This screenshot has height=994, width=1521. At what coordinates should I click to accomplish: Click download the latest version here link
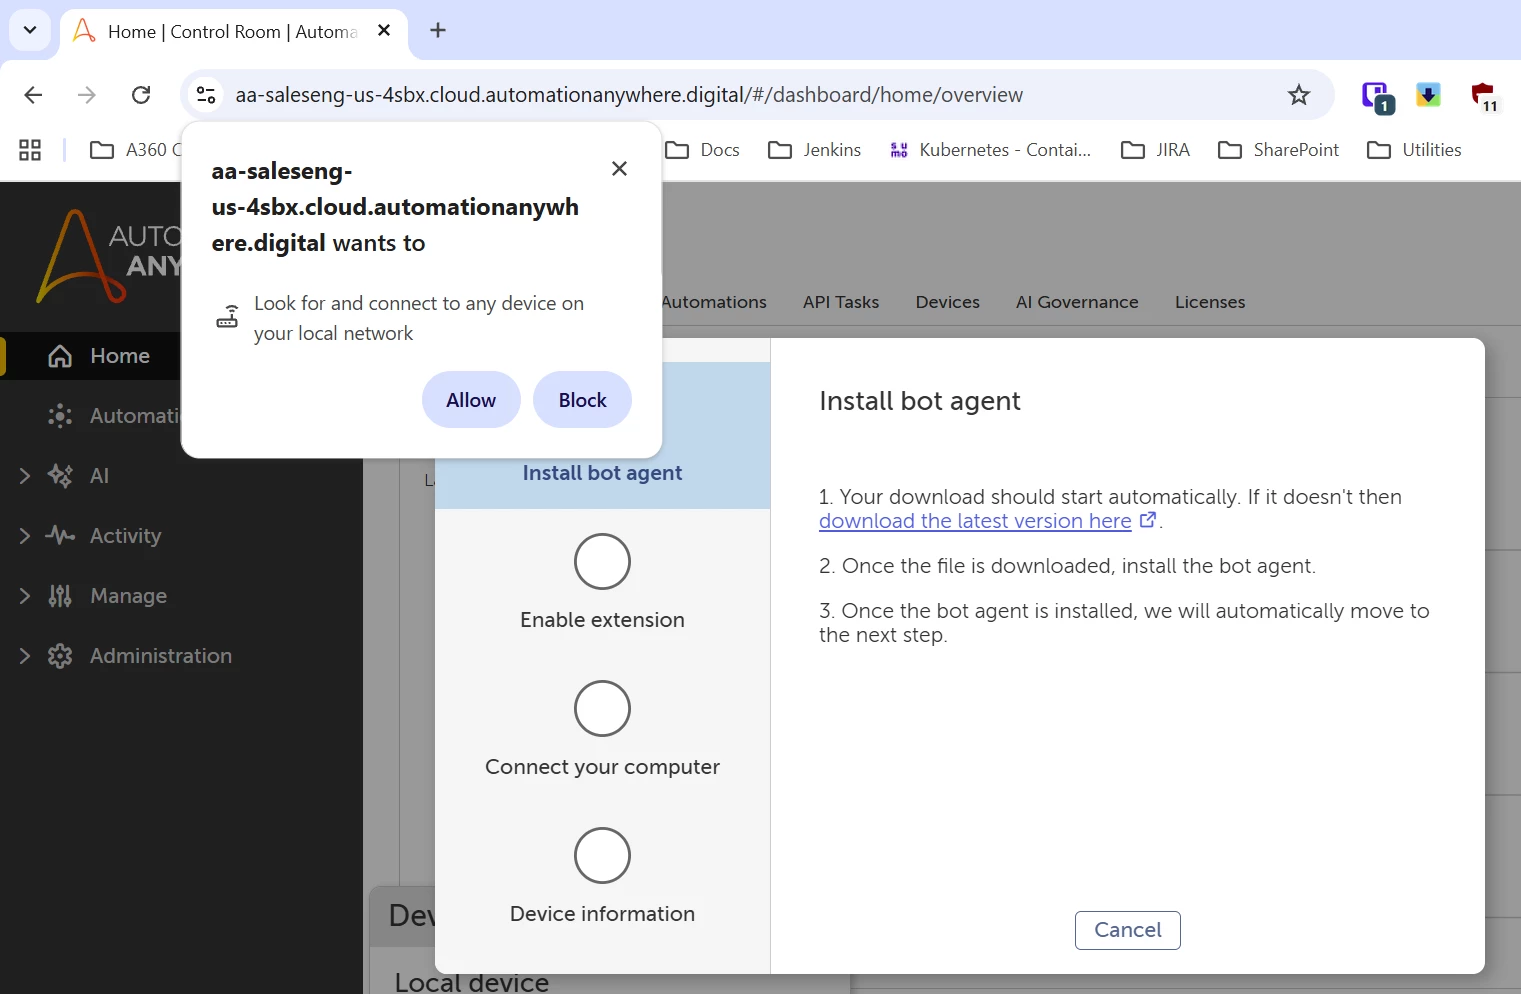975,521
